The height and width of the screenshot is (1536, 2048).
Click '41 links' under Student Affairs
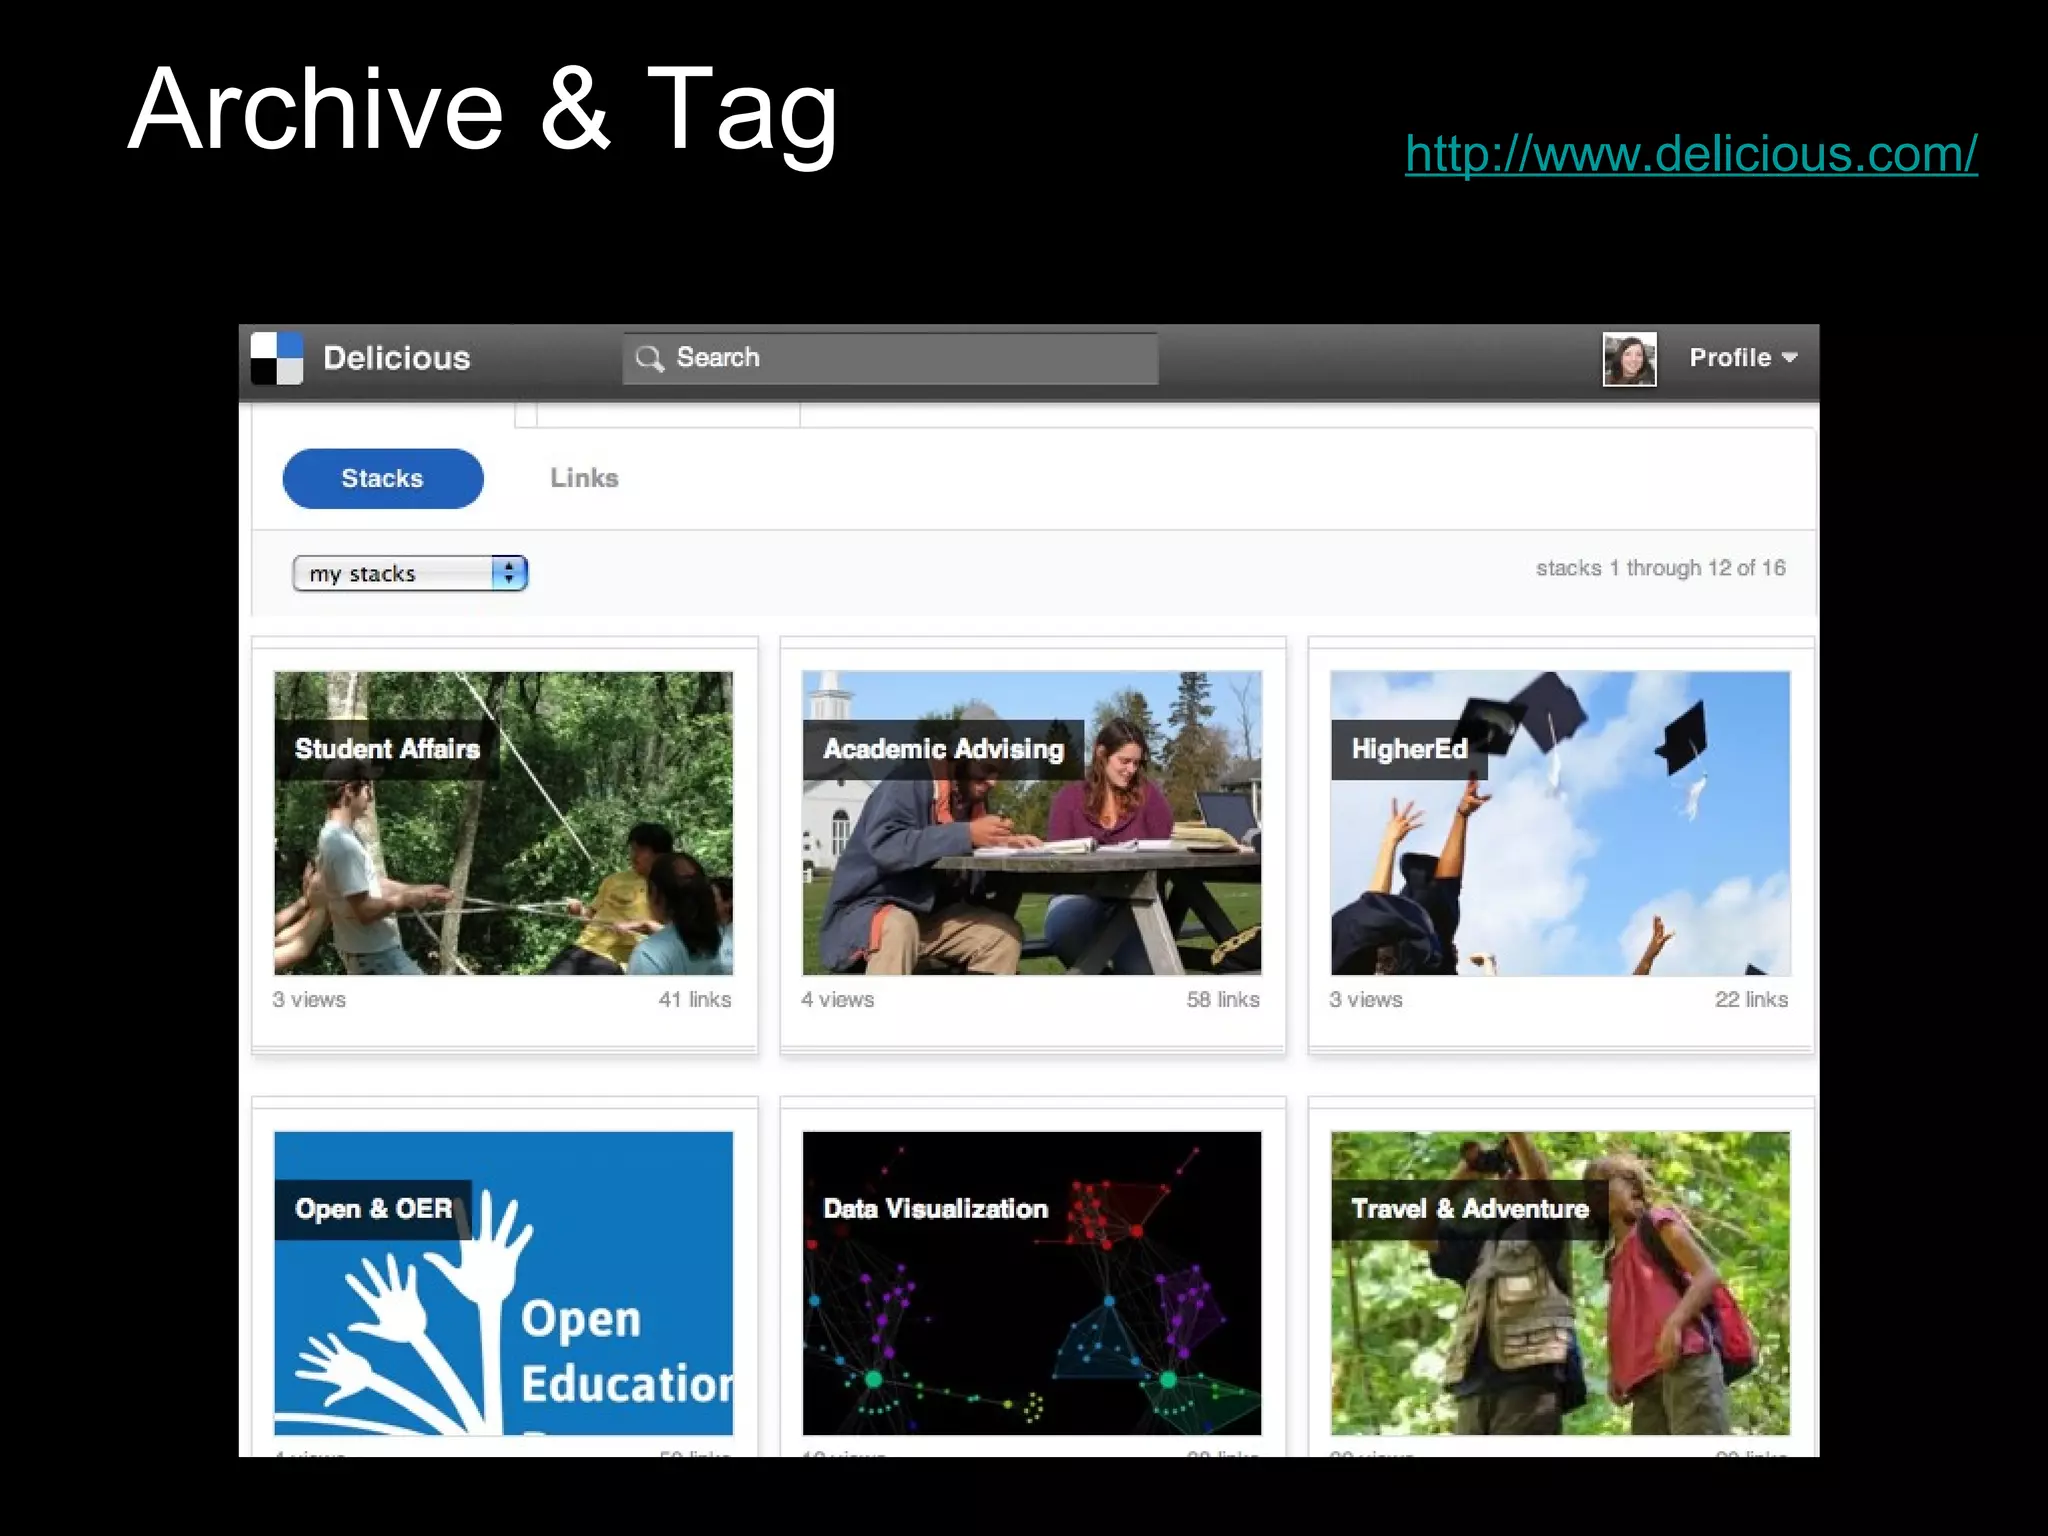point(695,999)
